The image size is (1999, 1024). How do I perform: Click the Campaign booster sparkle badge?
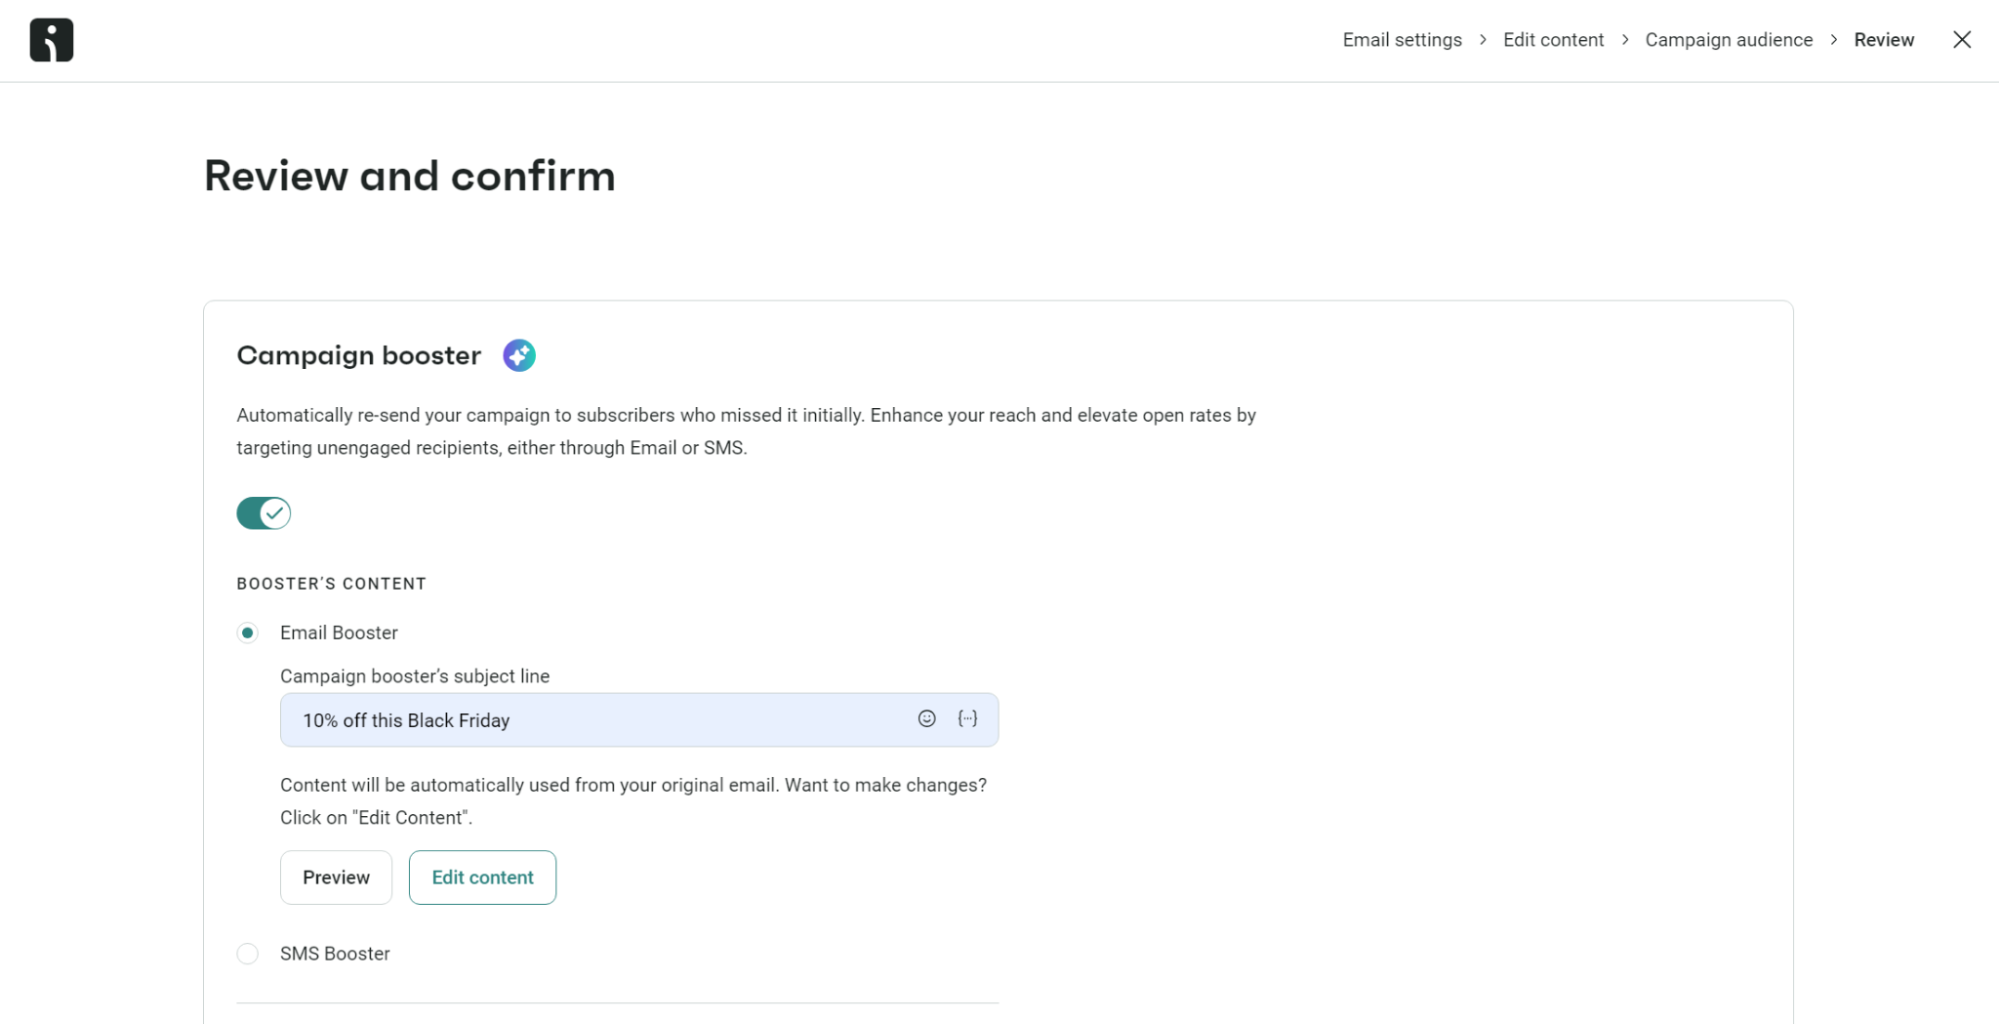point(518,355)
